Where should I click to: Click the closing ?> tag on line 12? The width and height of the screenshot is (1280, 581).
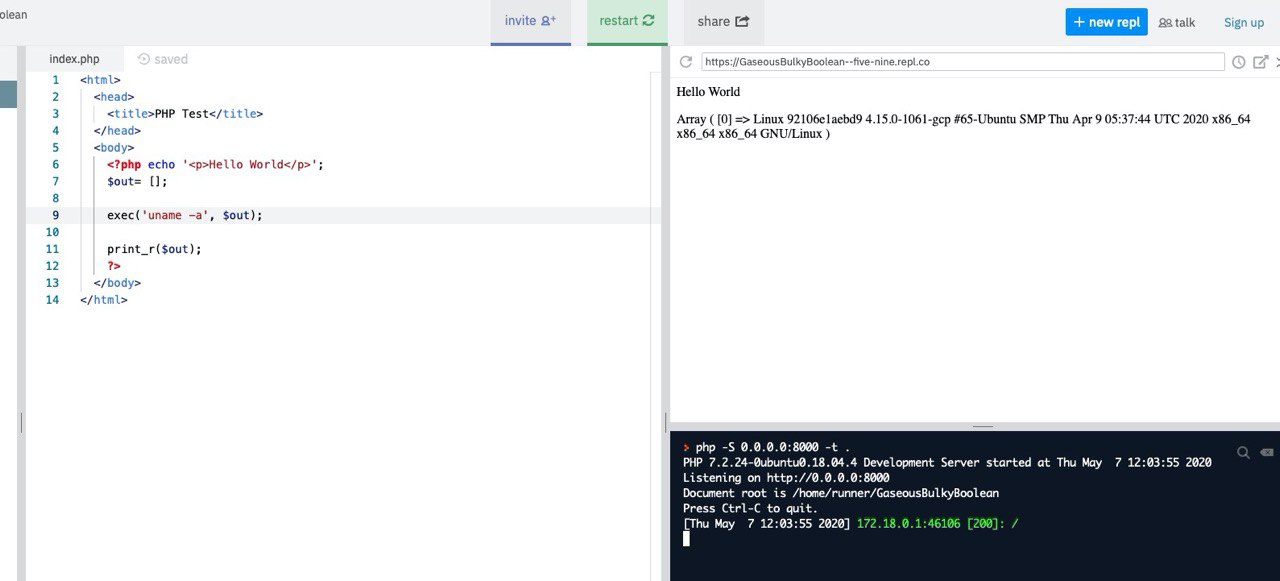[114, 266]
